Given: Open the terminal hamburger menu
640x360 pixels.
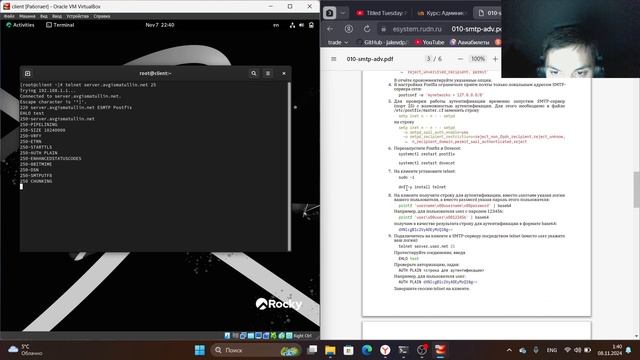Looking at the screenshot, I should (268, 73).
